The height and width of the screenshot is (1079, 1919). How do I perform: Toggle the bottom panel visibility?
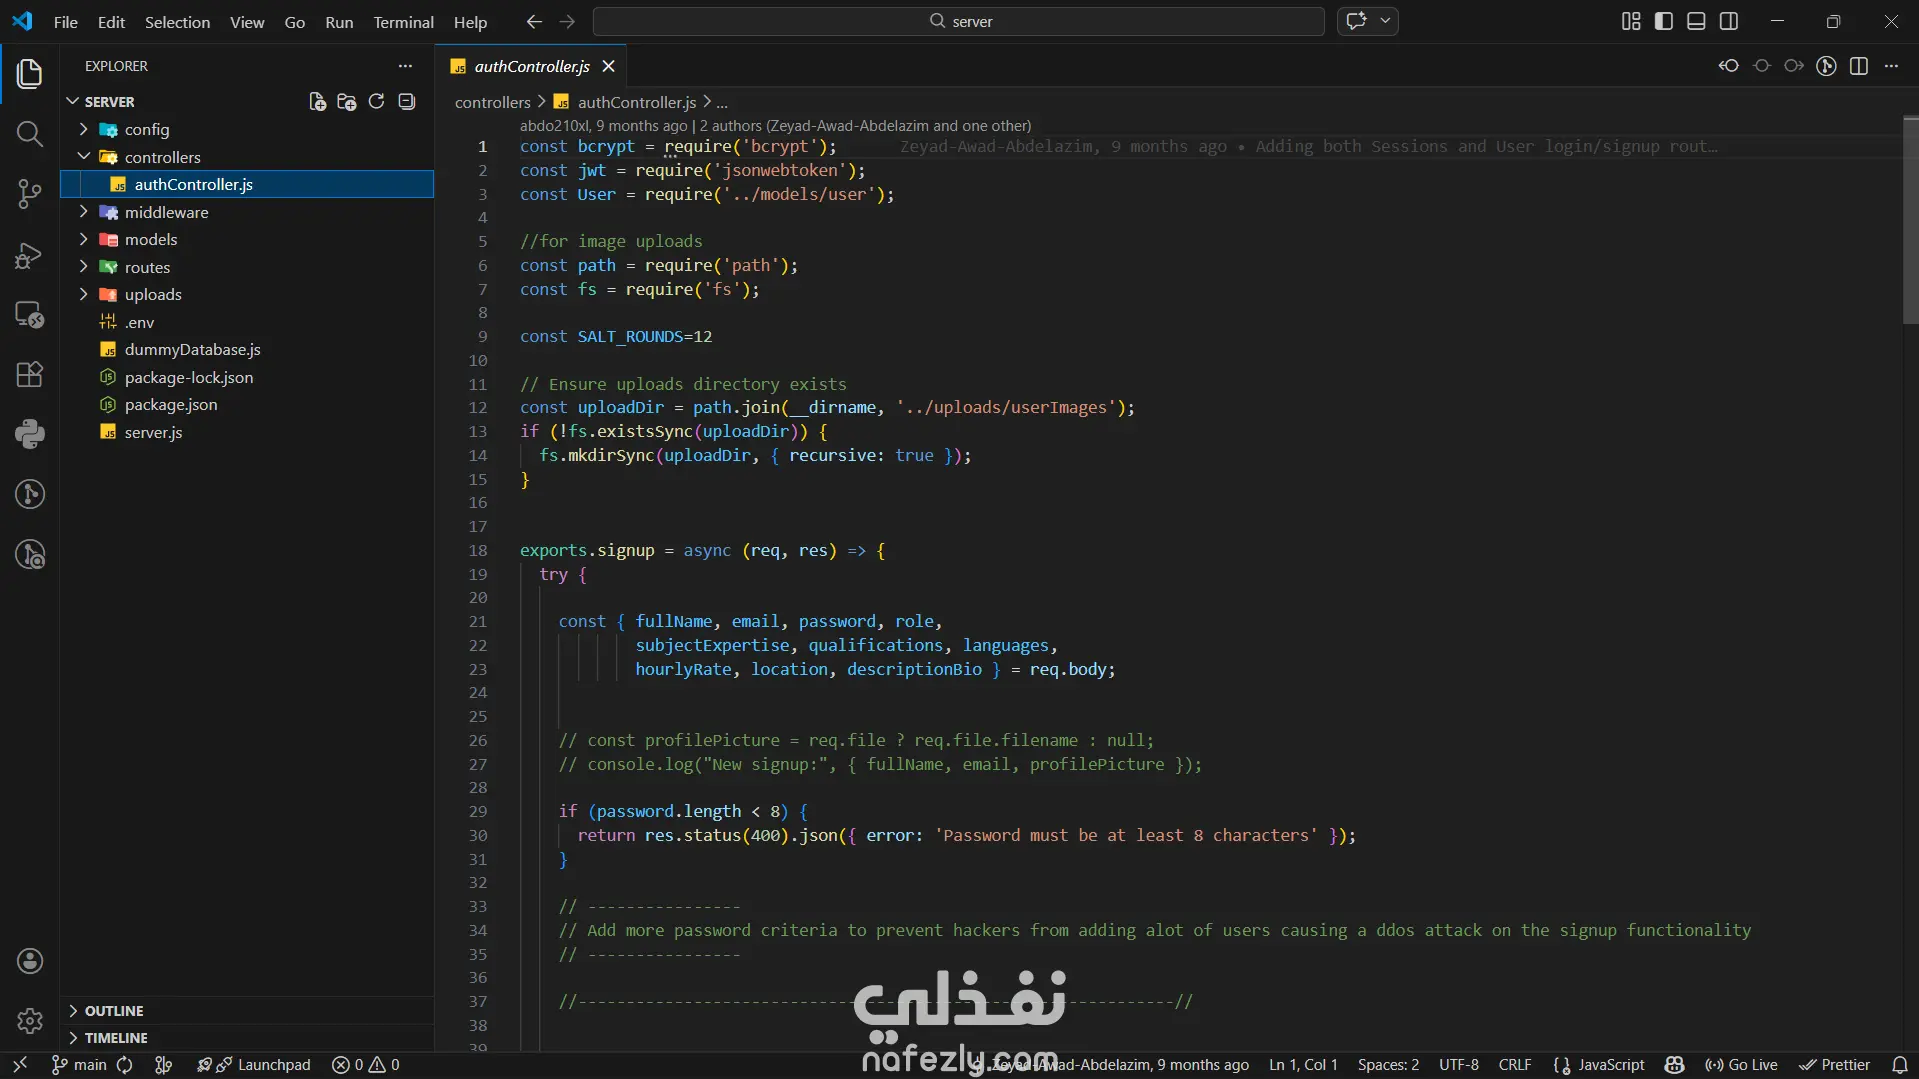1696,21
